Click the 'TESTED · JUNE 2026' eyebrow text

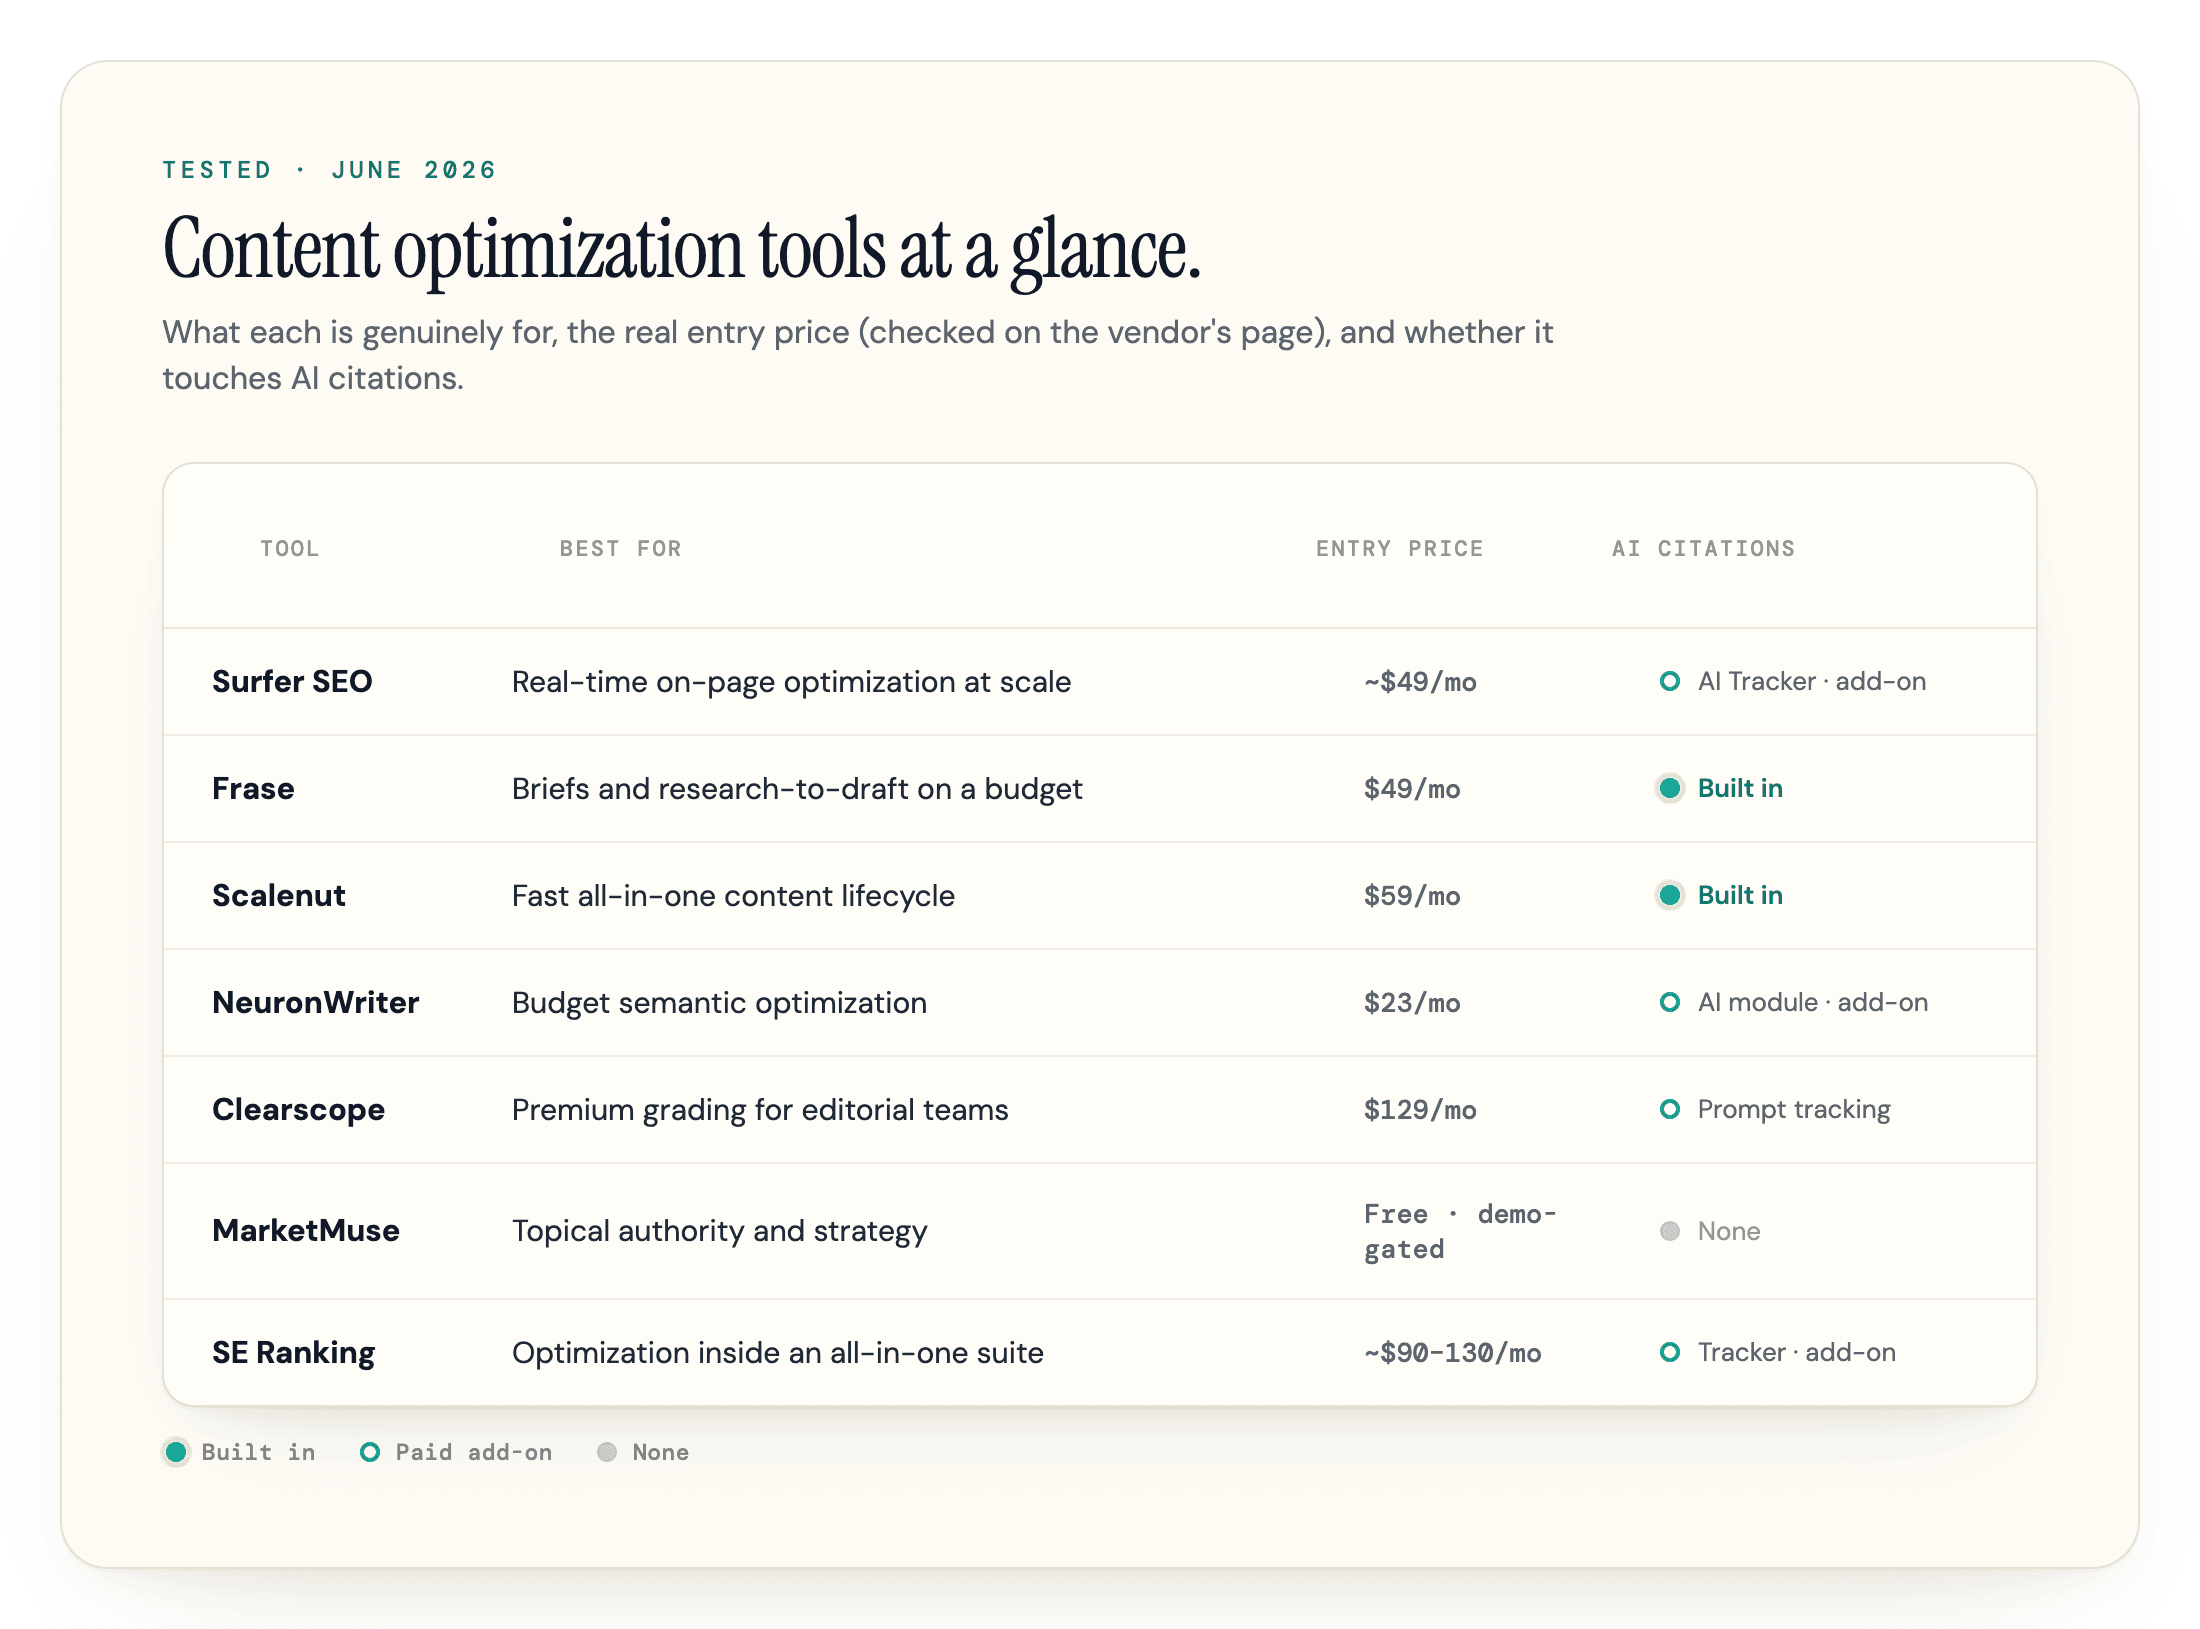click(x=329, y=170)
